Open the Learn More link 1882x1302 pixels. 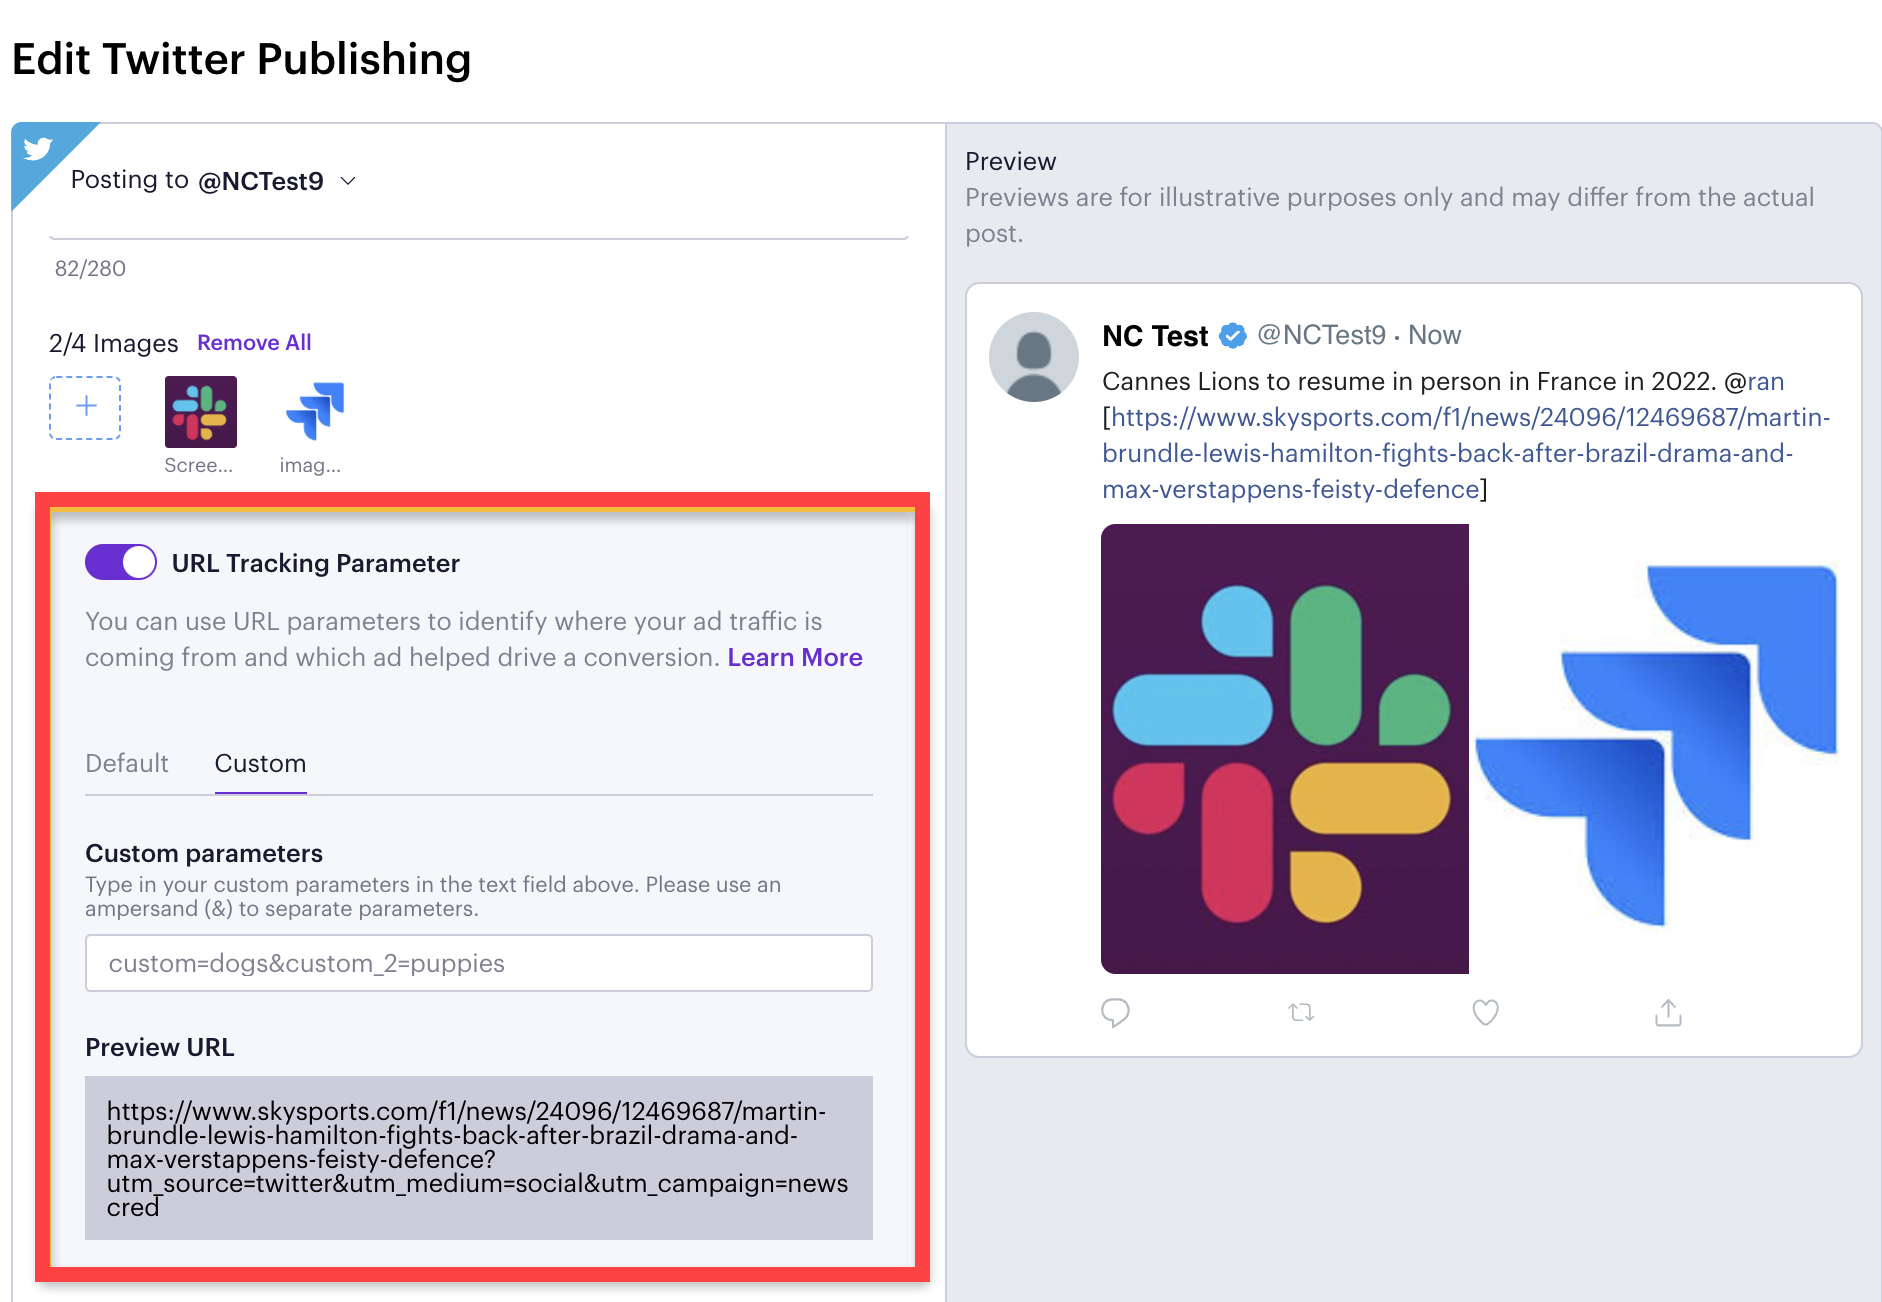click(795, 657)
